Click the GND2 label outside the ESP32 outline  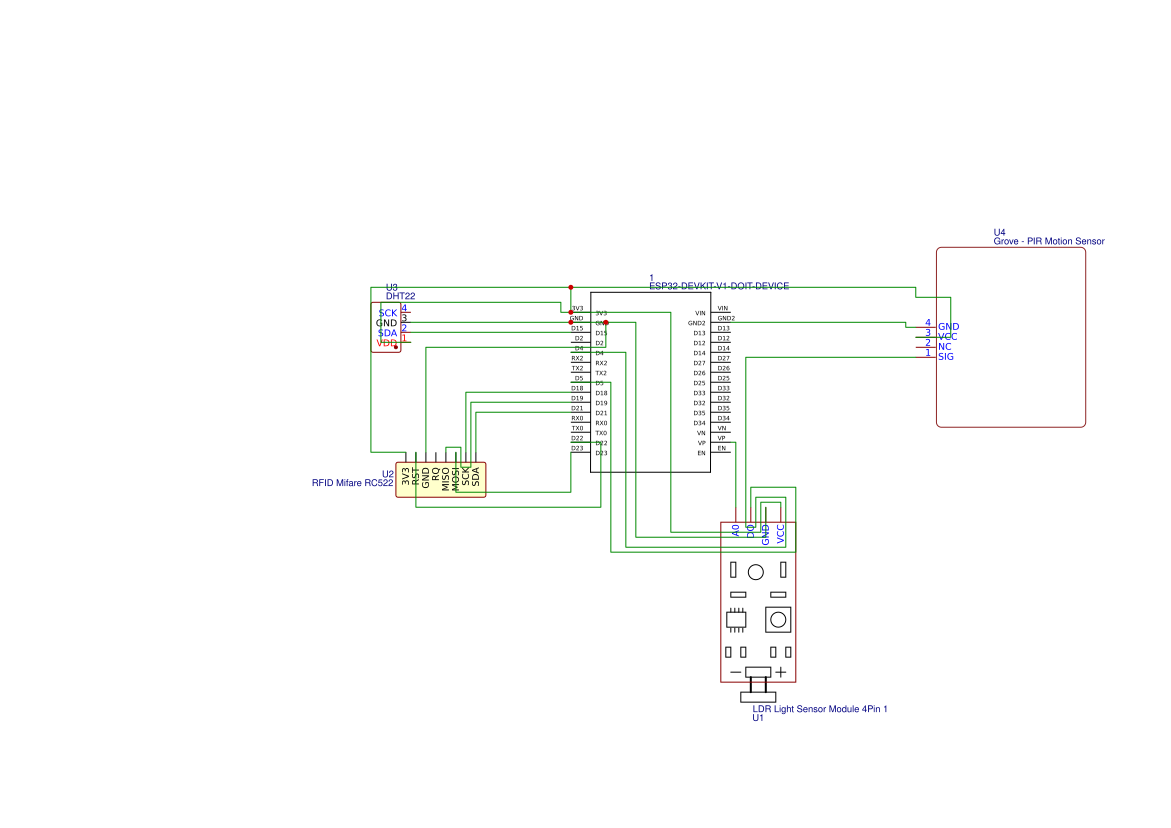point(726,319)
